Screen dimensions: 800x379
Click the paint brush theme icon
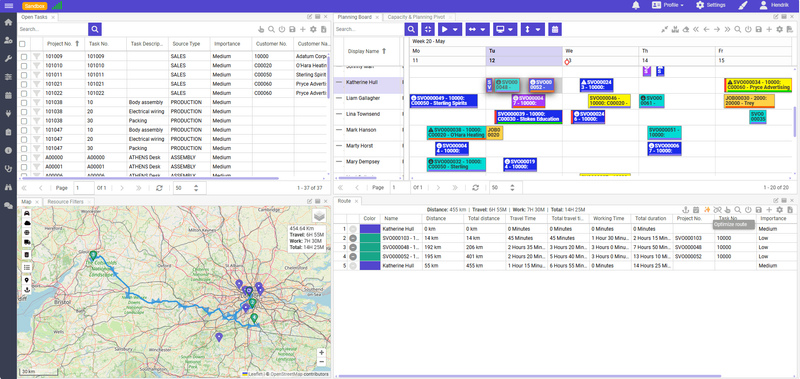(743, 5)
